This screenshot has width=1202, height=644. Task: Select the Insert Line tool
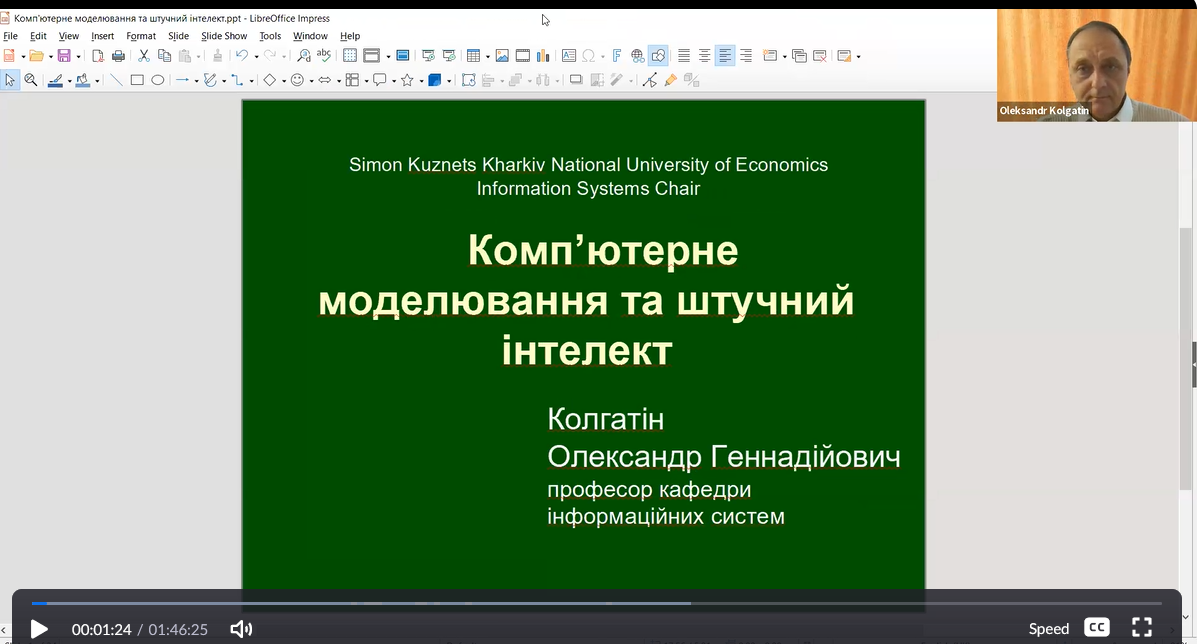pos(116,80)
